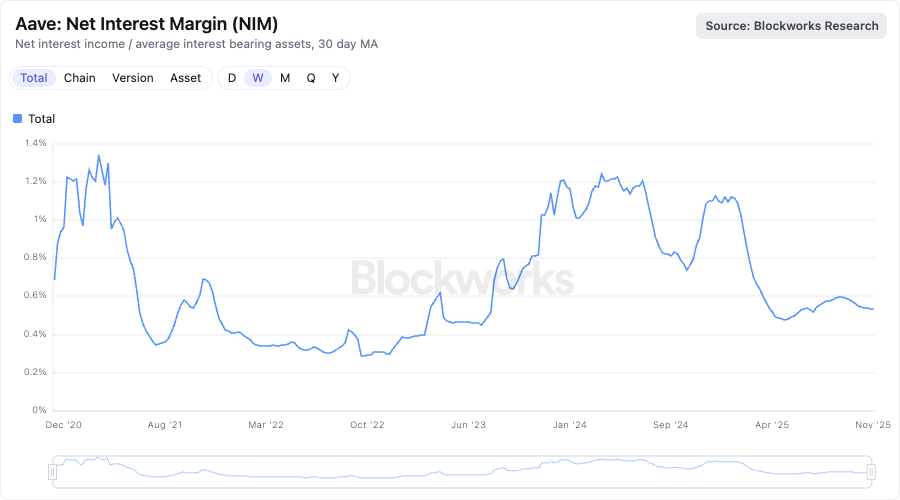Image resolution: width=900 pixels, height=500 pixels.
Task: Grab the left range slider handle
Action: click(53, 472)
